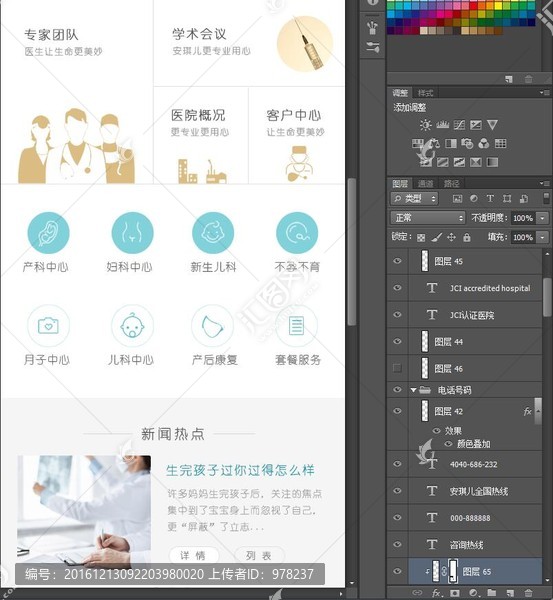Pick the yellow swatch in the color palette
Viewport: 553px width, 600px height.
point(498,6)
